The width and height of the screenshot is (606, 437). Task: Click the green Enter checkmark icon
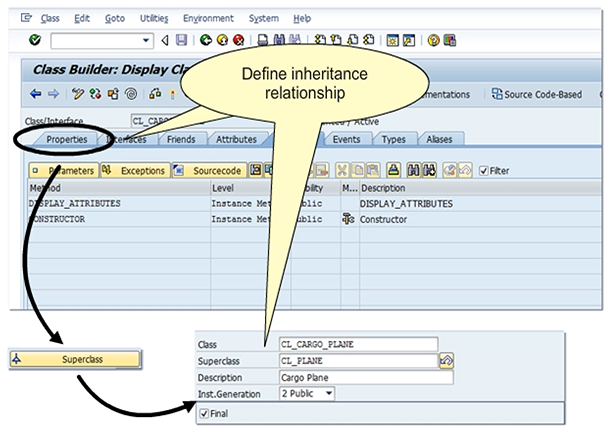tap(36, 41)
